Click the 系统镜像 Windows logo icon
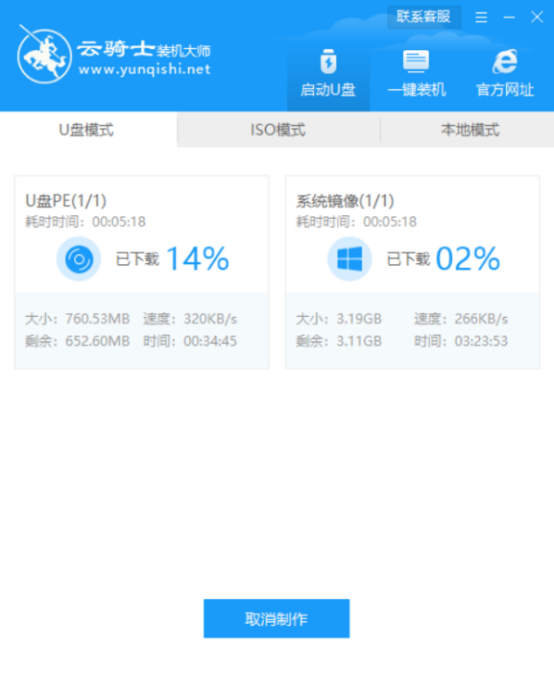This screenshot has height=685, width=554. pos(350,259)
